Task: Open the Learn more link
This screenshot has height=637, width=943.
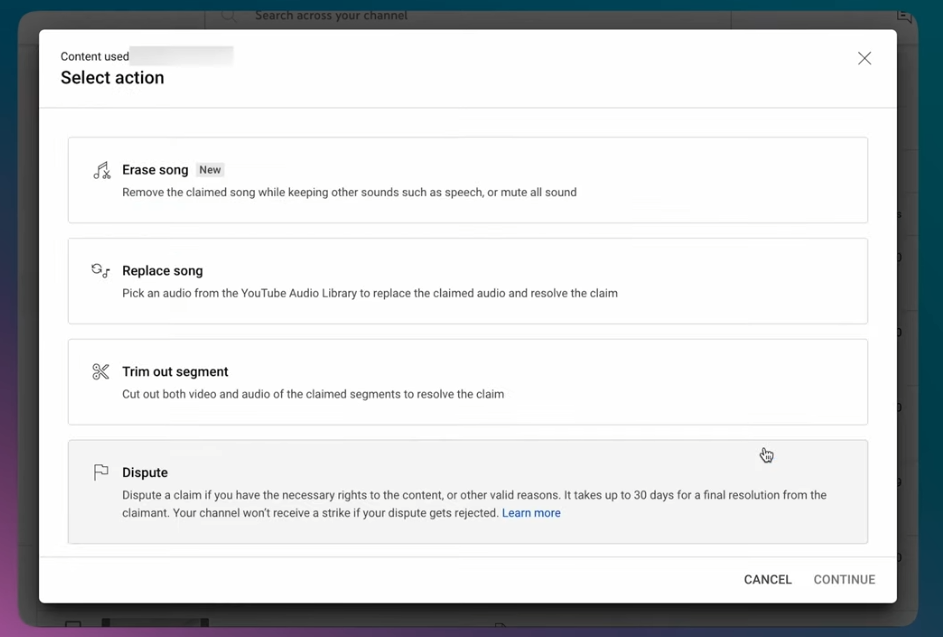Action: 531,513
